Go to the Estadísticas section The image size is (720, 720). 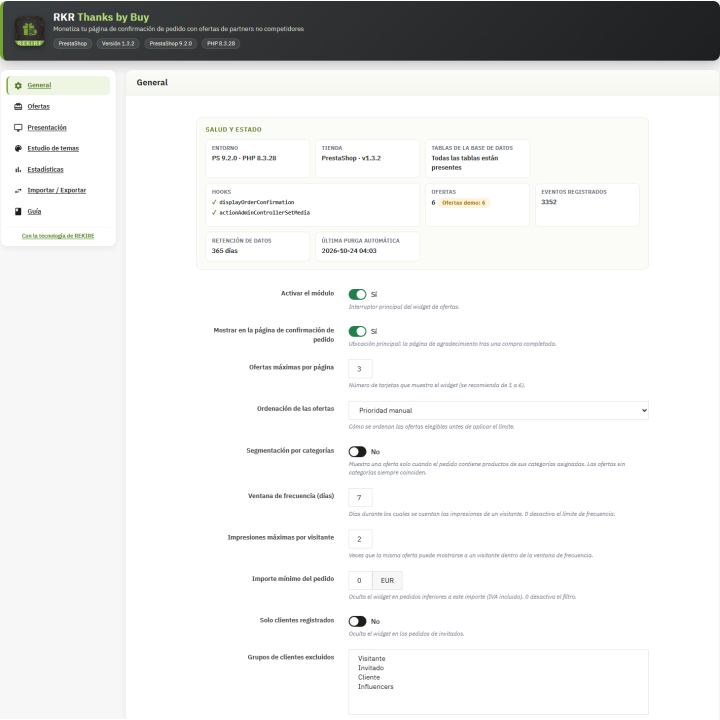tap(45, 169)
